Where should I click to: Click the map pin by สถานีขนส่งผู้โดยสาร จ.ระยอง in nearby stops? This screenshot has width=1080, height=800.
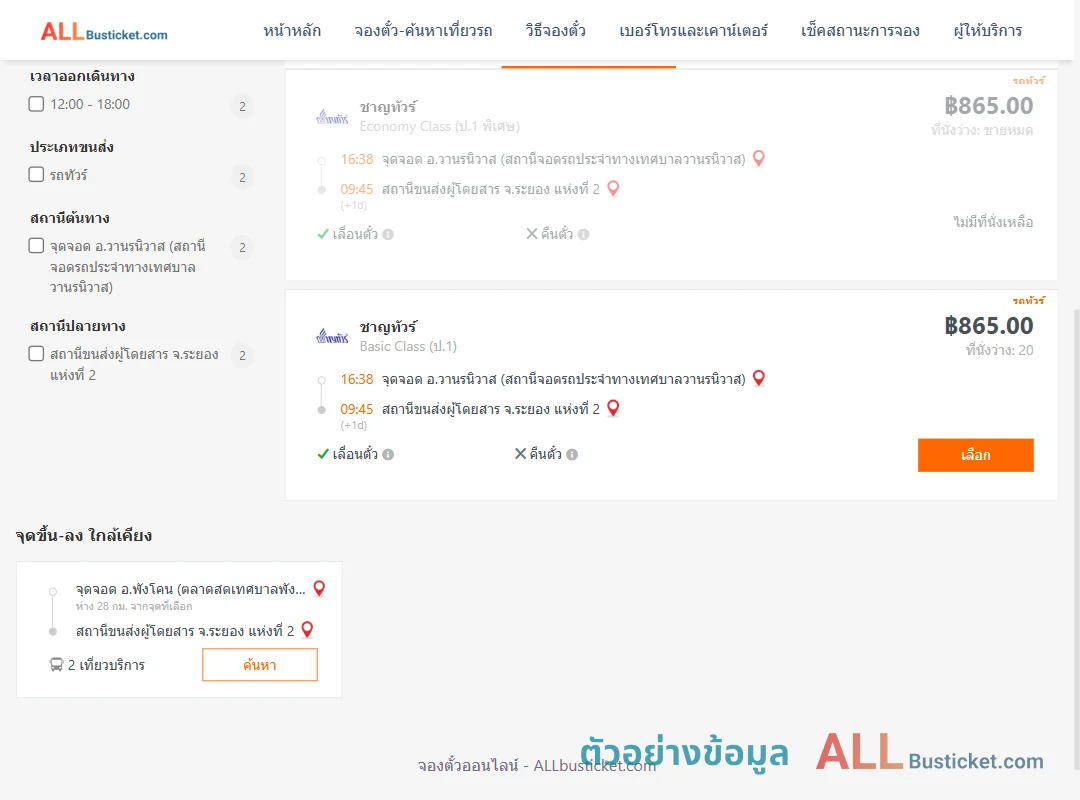308,630
